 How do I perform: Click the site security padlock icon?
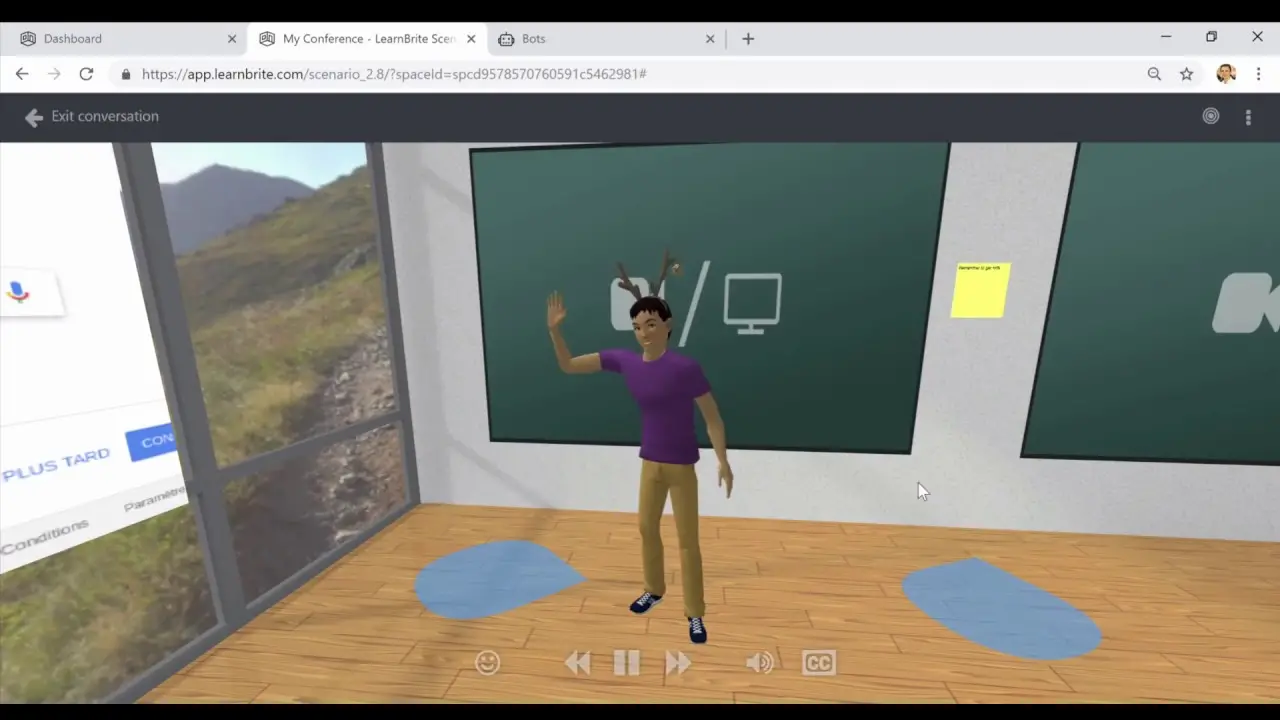[125, 74]
